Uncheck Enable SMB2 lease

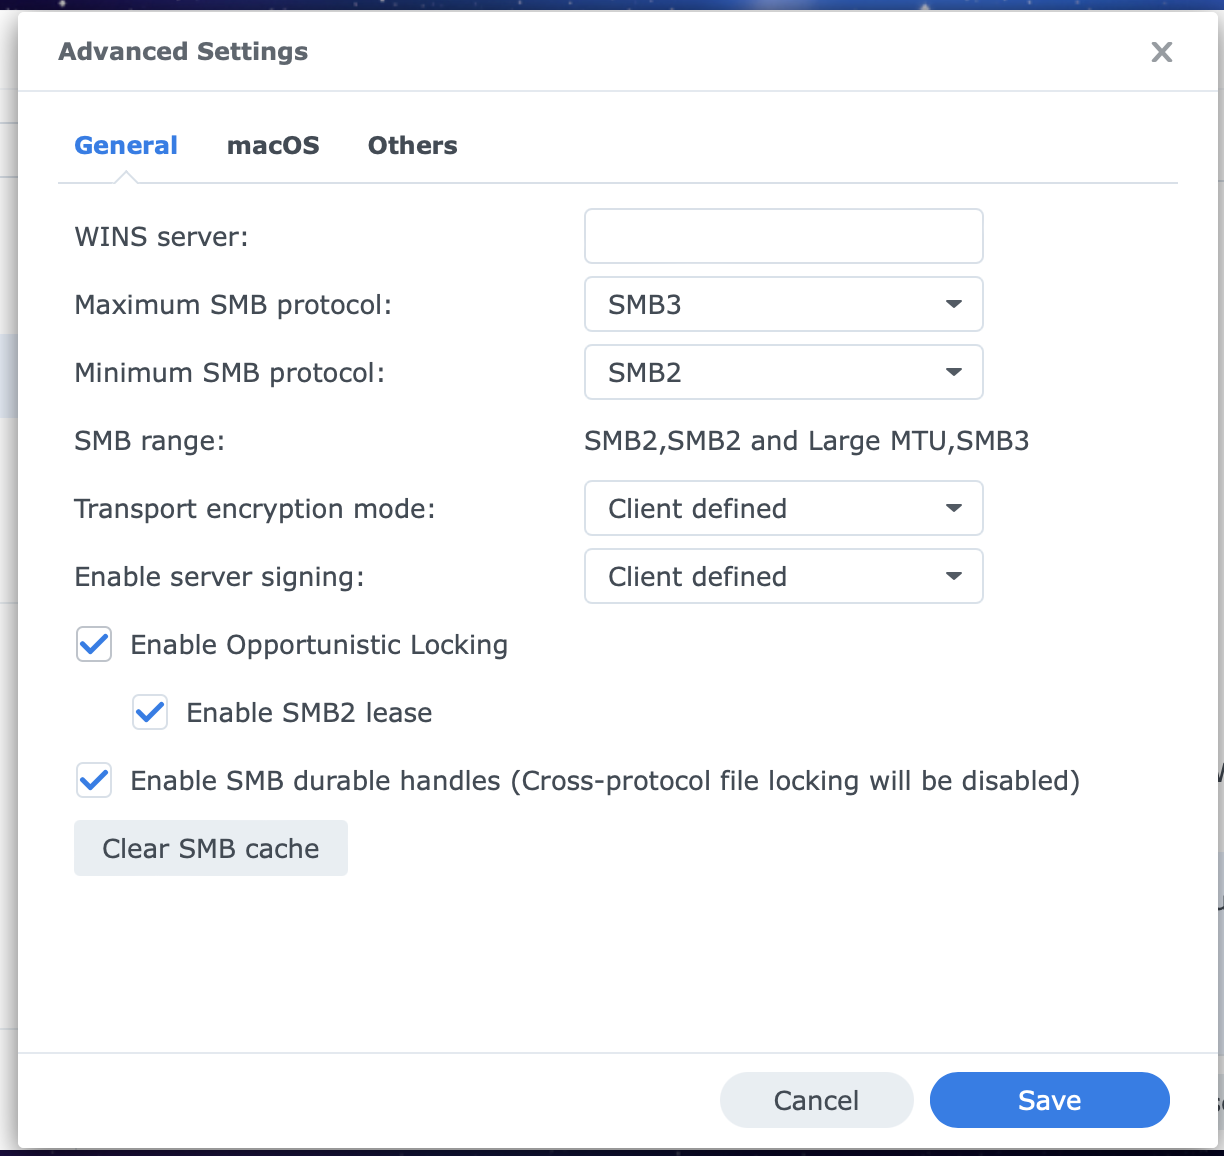pyautogui.click(x=149, y=712)
